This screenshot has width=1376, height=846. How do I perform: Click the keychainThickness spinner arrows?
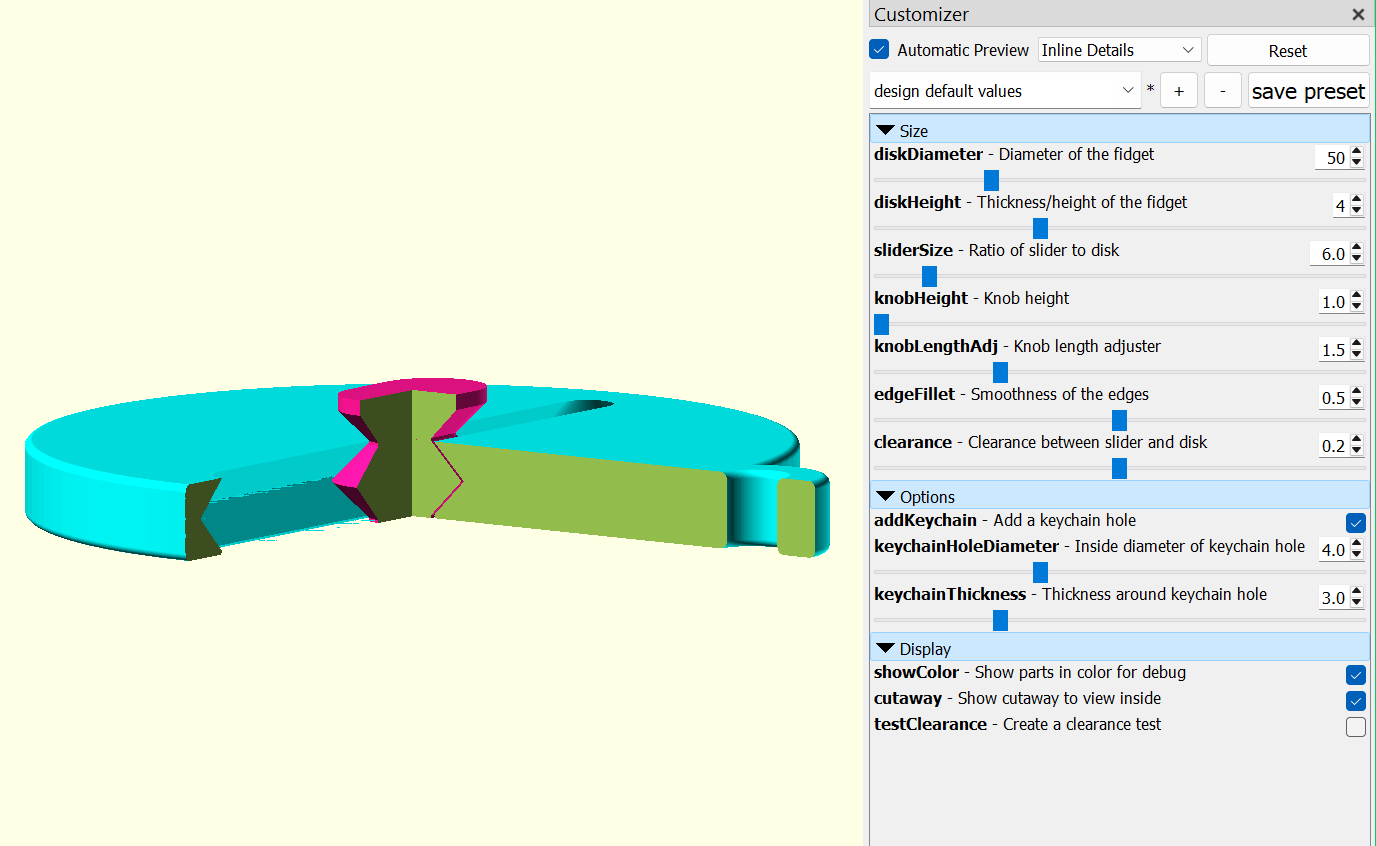1357,598
